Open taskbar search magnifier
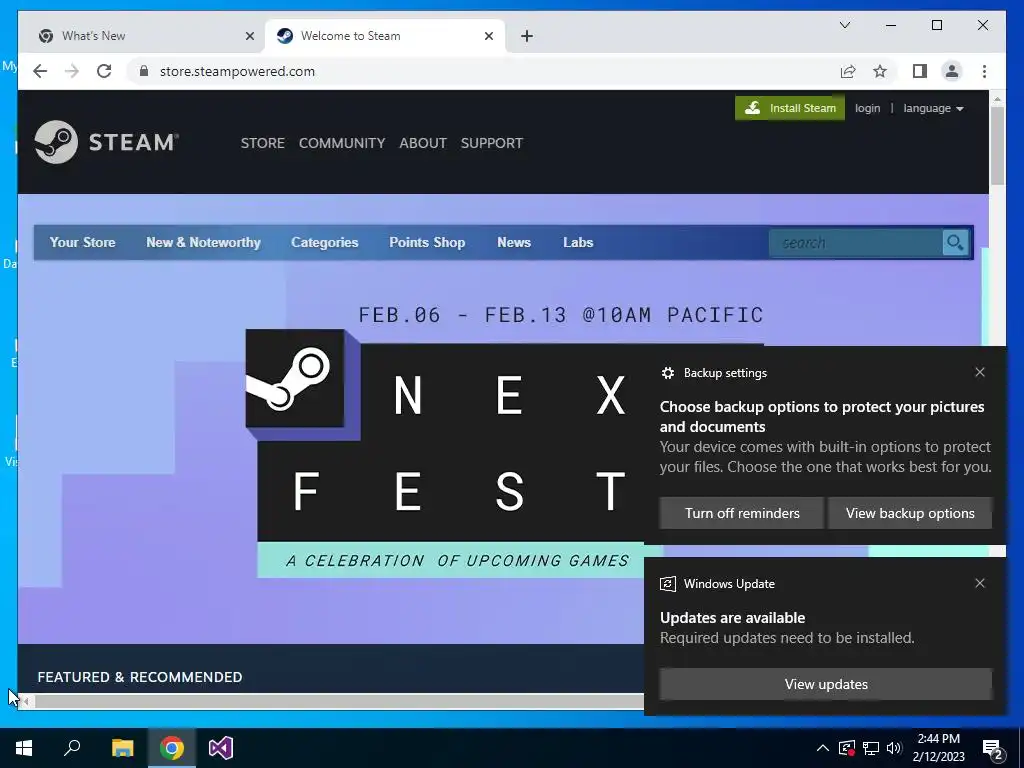 coord(72,748)
